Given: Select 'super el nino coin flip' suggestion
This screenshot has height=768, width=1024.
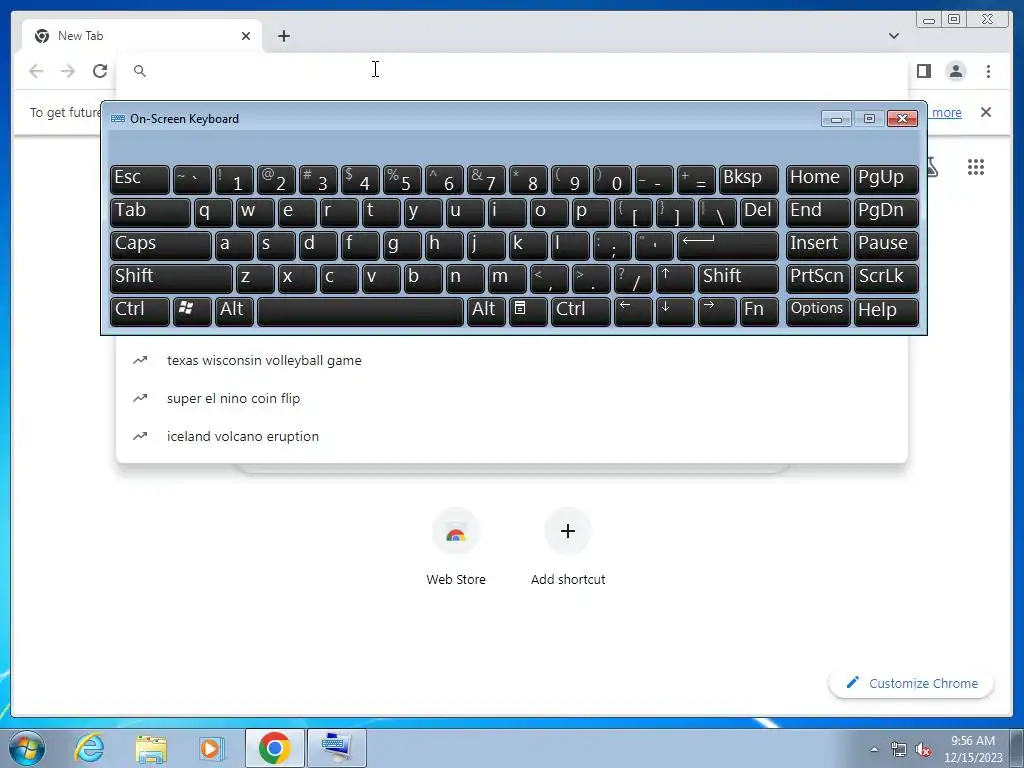Looking at the screenshot, I should coord(511,398).
